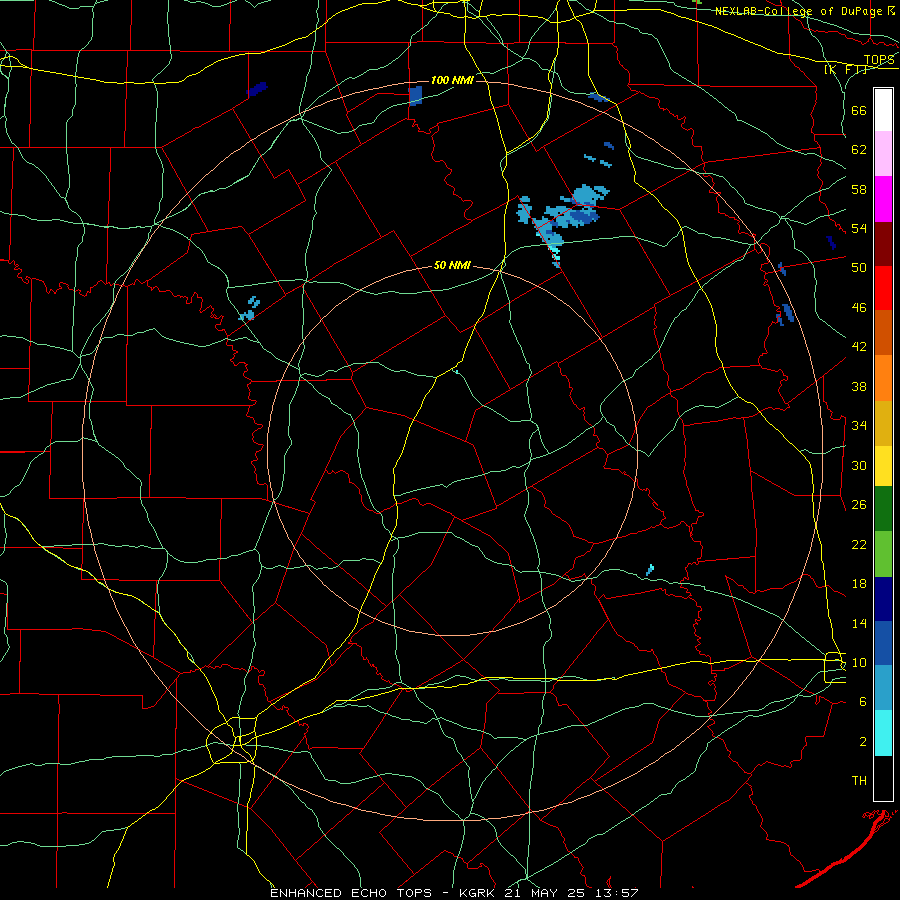Click the legend value 10
This screenshot has width=900, height=900.
[859, 662]
